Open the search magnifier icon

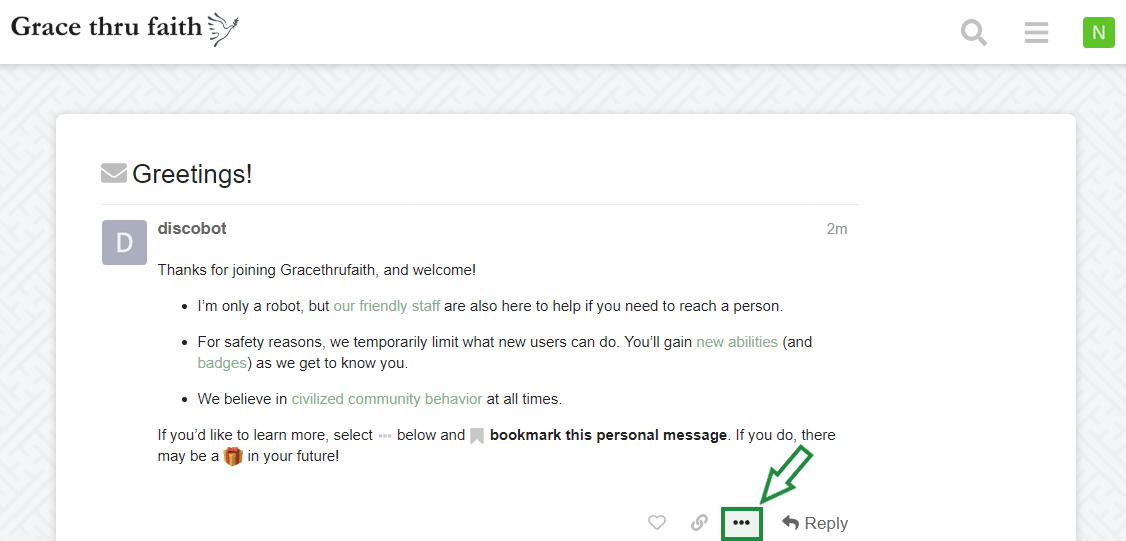[974, 32]
